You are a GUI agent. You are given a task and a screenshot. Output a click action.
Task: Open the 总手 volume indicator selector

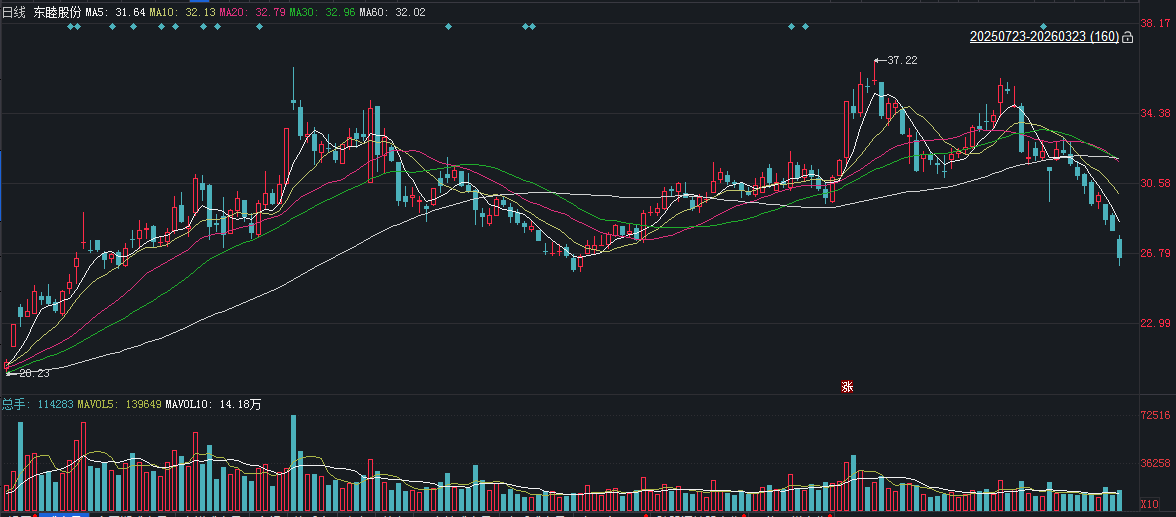pos(13,404)
